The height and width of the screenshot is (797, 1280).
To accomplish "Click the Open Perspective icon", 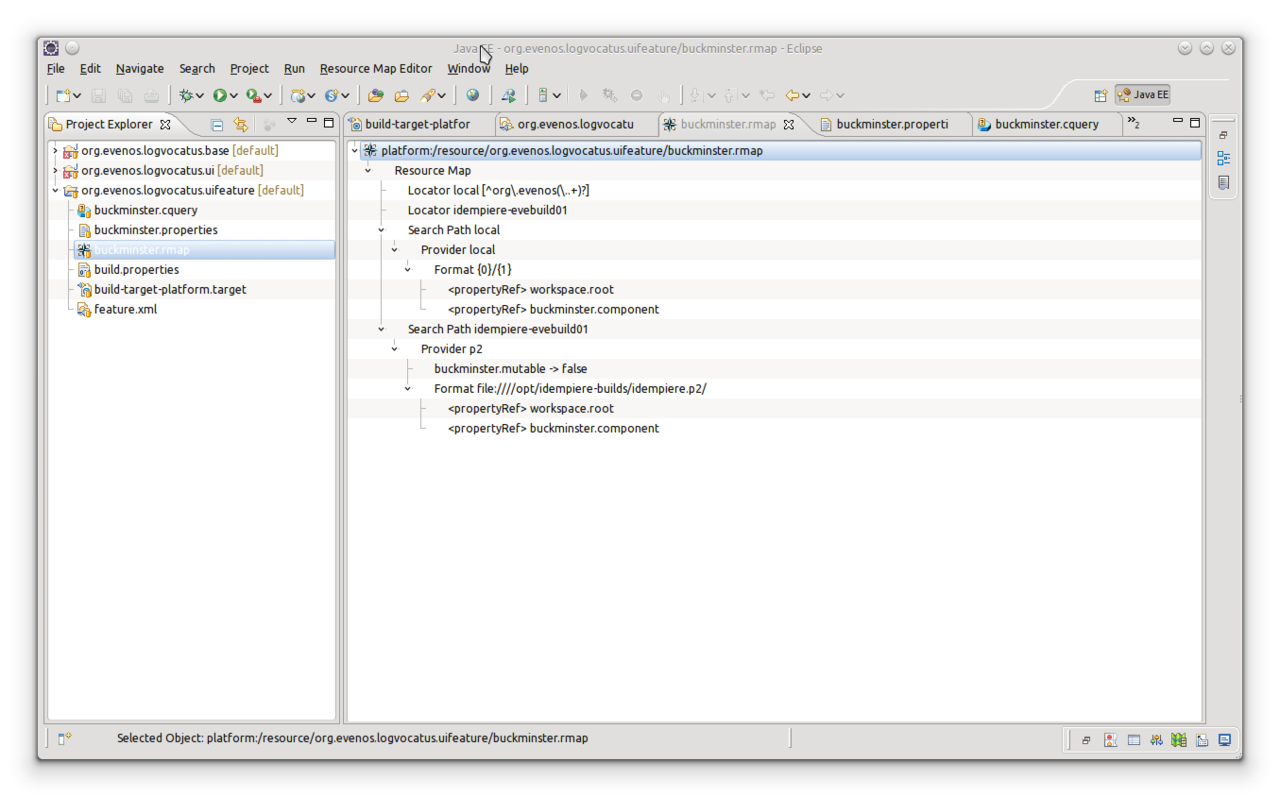I will [x=1100, y=95].
